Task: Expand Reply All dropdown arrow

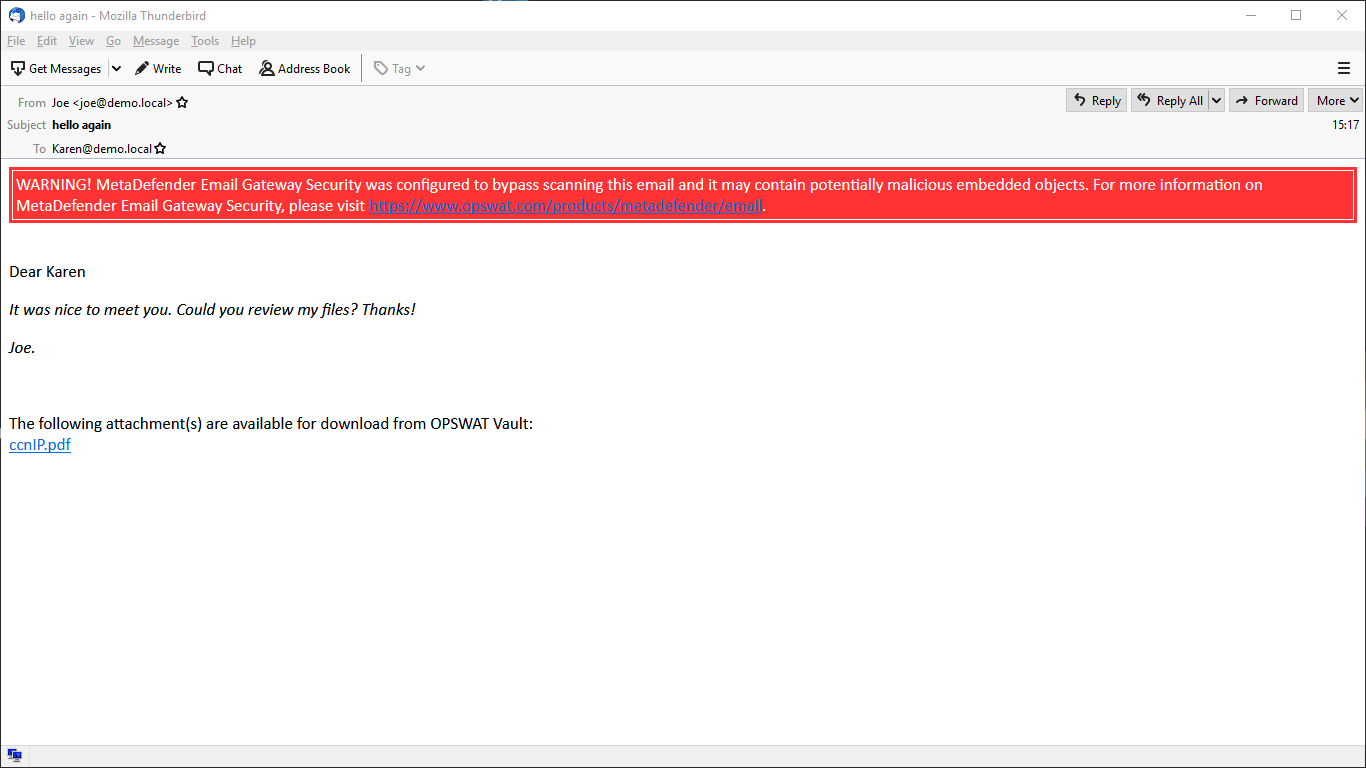Action: pyautogui.click(x=1216, y=100)
